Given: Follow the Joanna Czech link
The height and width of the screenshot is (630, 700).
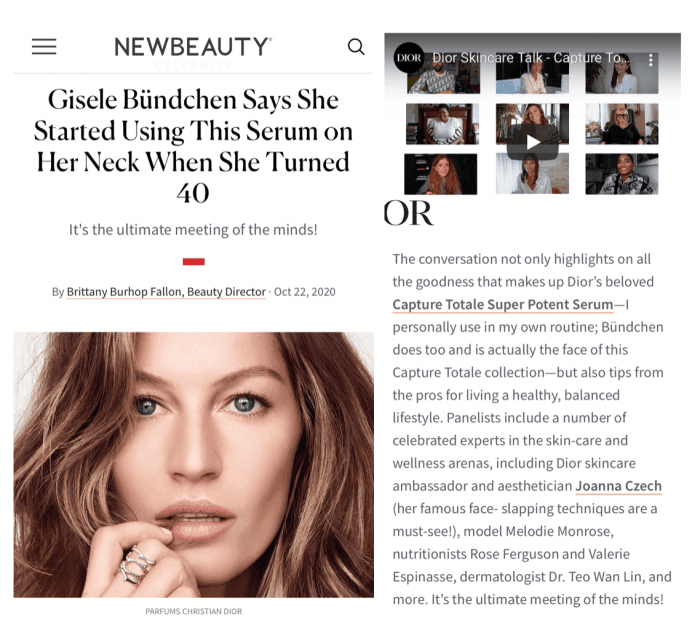Looking at the screenshot, I should (x=618, y=486).
